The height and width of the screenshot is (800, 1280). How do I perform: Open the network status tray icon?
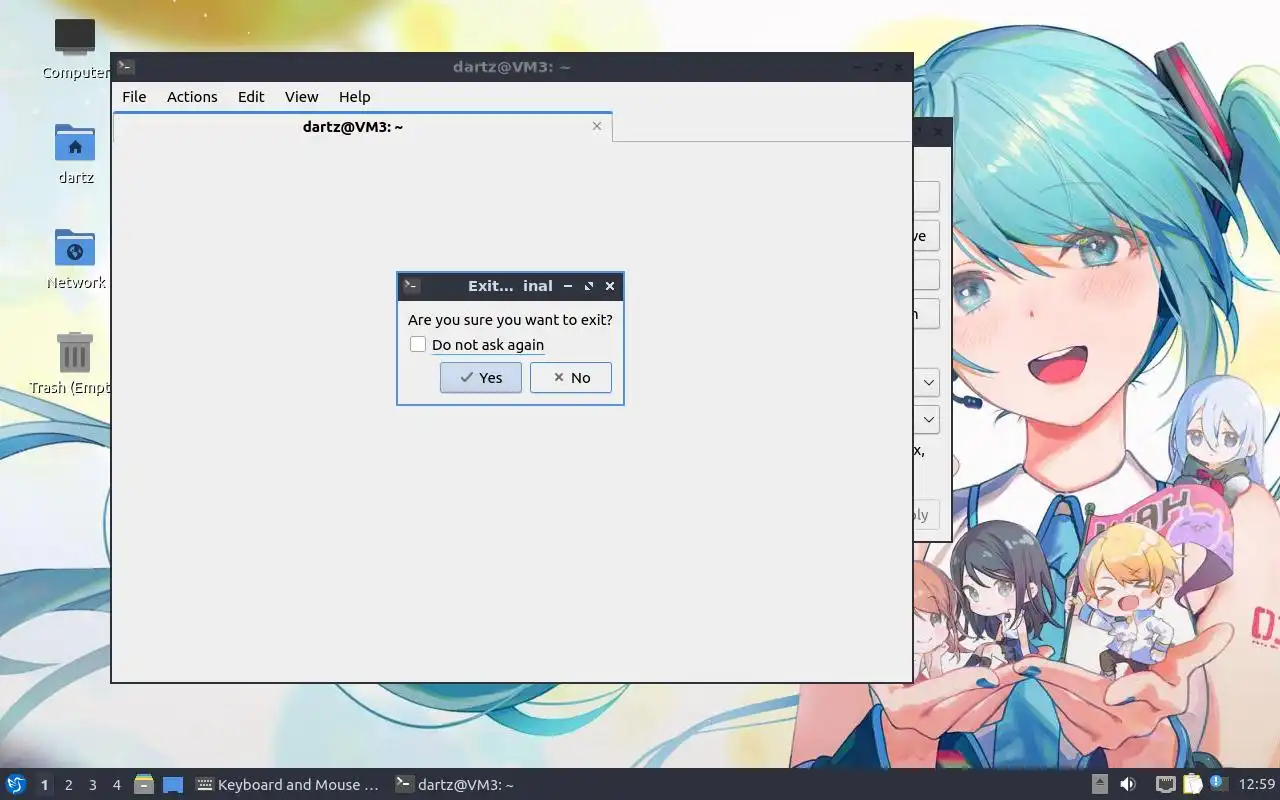(1165, 785)
